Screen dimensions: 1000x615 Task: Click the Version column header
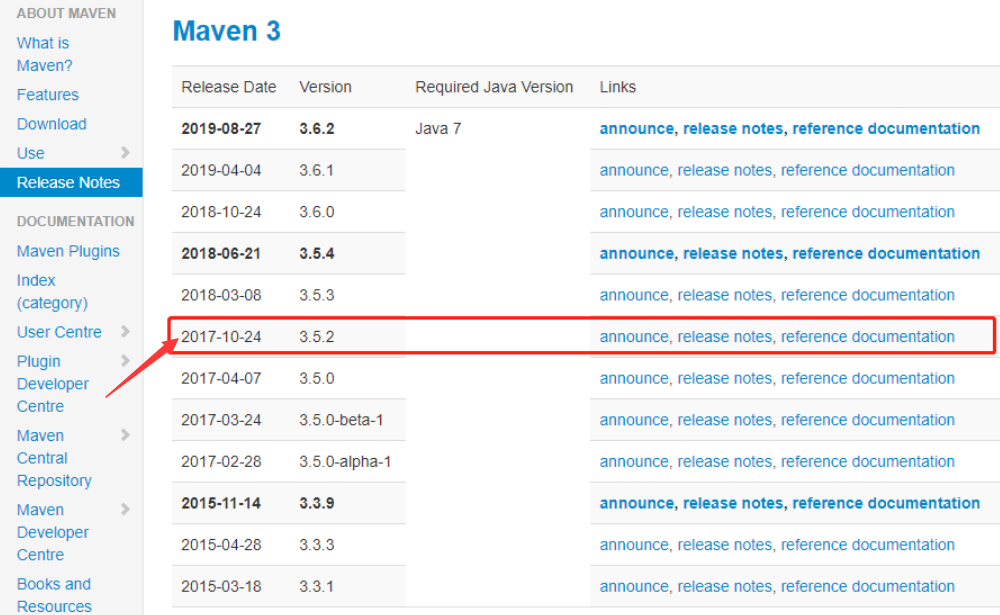[x=325, y=87]
